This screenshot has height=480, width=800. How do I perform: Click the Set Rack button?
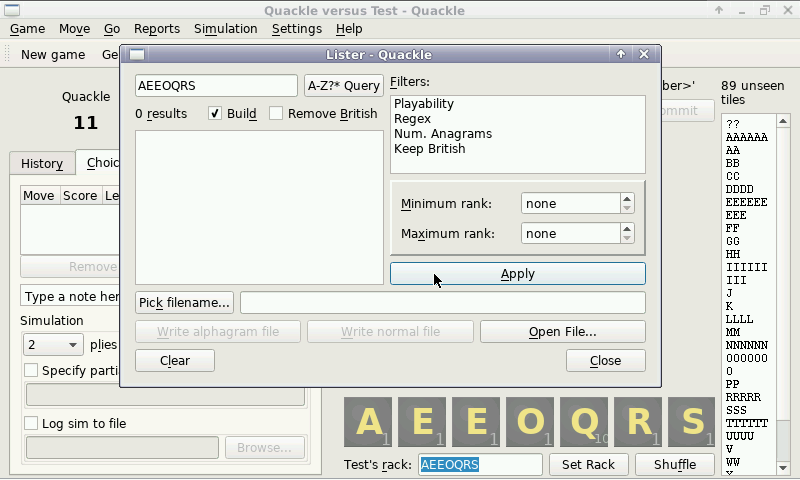pos(588,465)
